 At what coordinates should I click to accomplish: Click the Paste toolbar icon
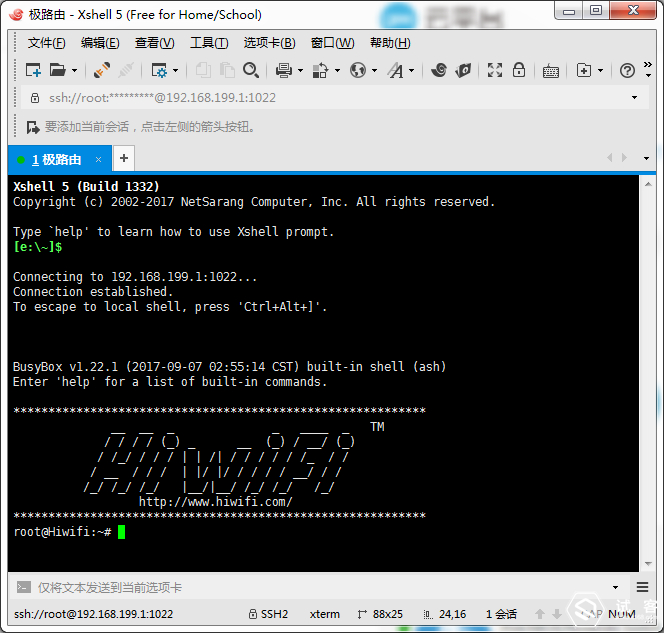point(227,70)
